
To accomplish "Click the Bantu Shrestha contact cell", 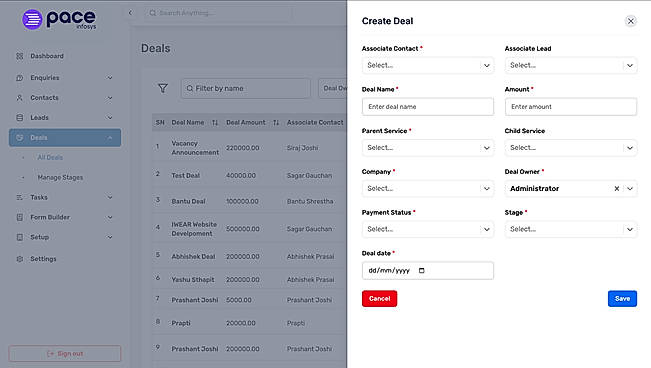I will [310, 201].
